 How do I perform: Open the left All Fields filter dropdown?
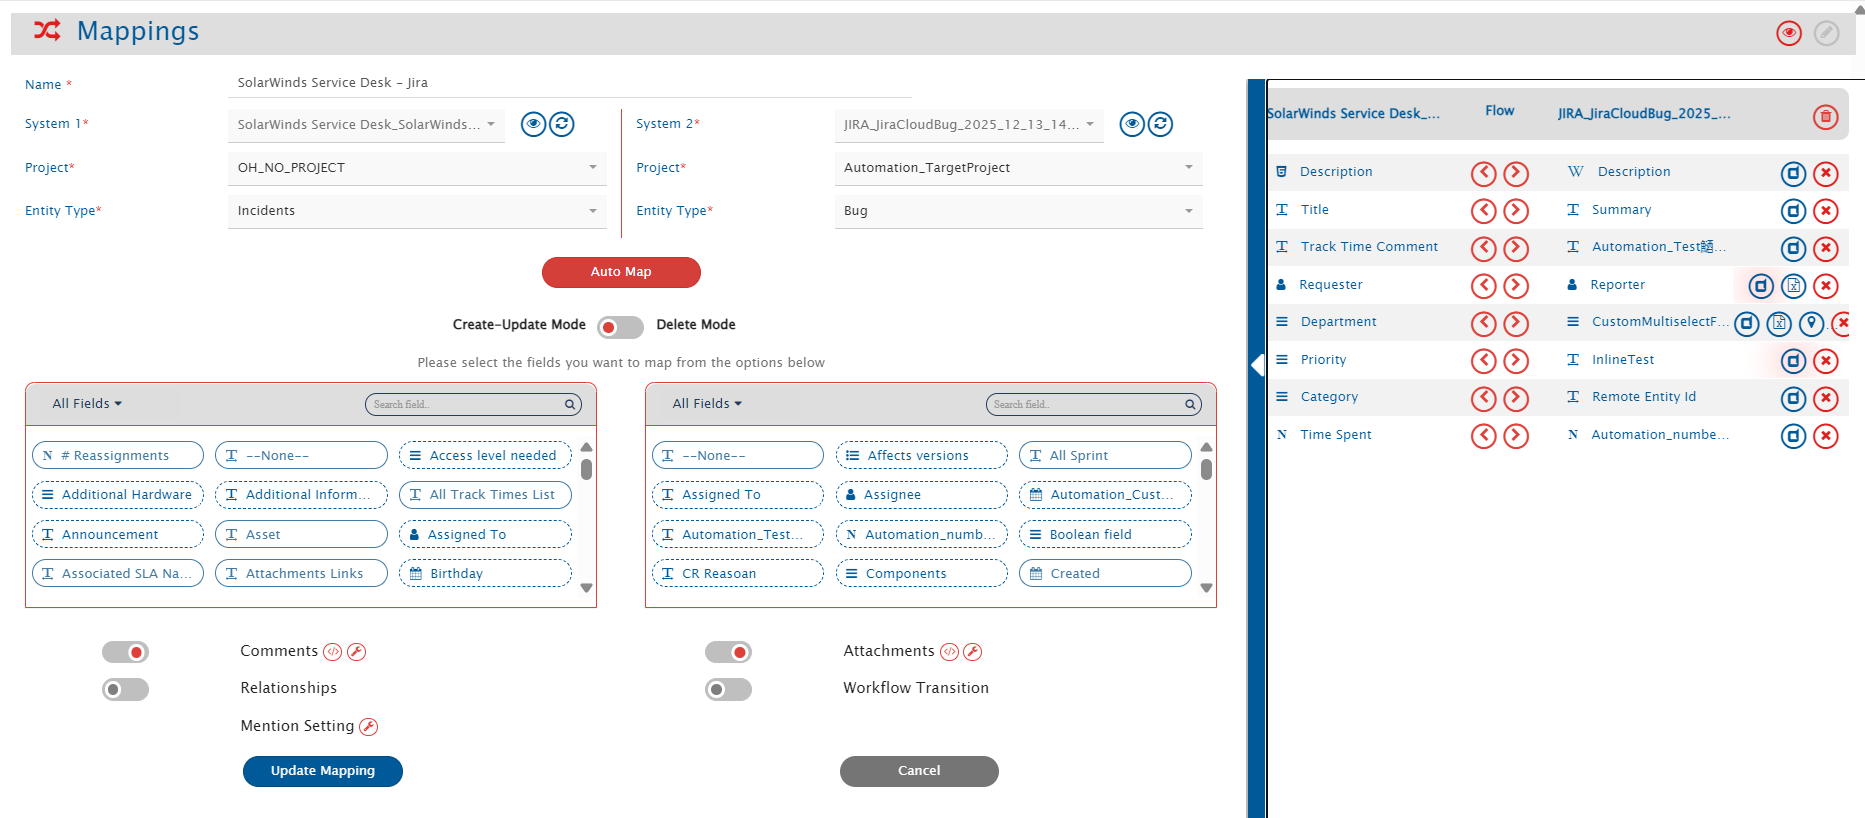pos(87,404)
